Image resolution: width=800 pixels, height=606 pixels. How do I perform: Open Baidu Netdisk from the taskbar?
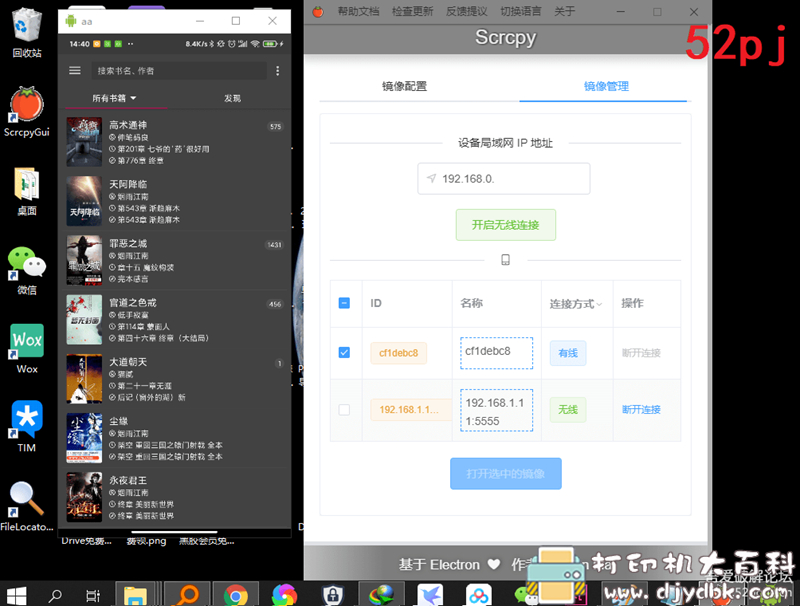tap(479, 595)
